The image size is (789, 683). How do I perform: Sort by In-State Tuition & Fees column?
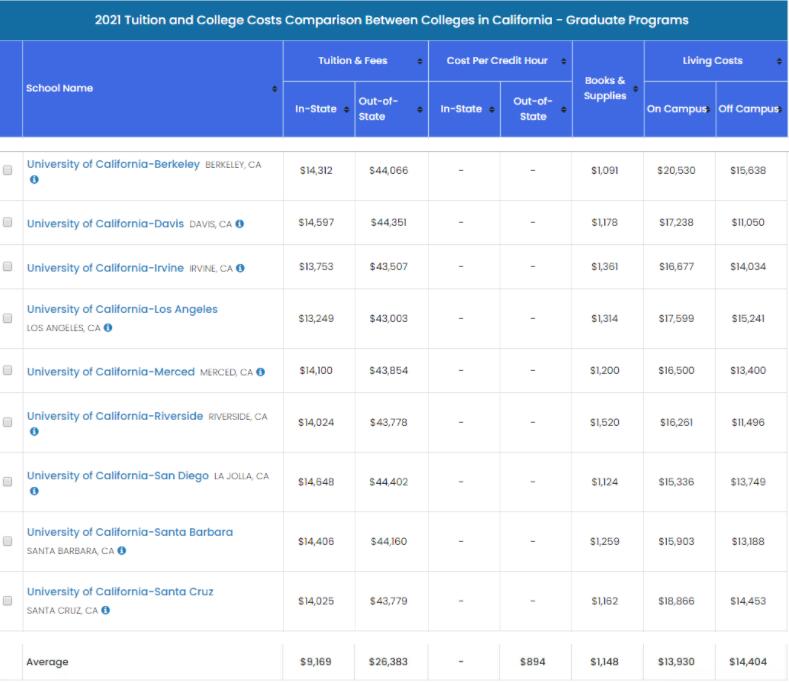tap(346, 109)
